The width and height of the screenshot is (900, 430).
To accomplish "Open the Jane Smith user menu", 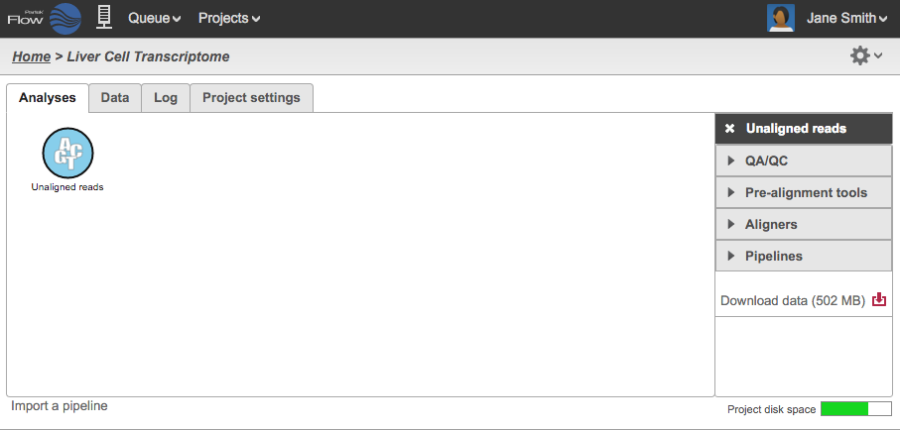I will click(x=846, y=18).
